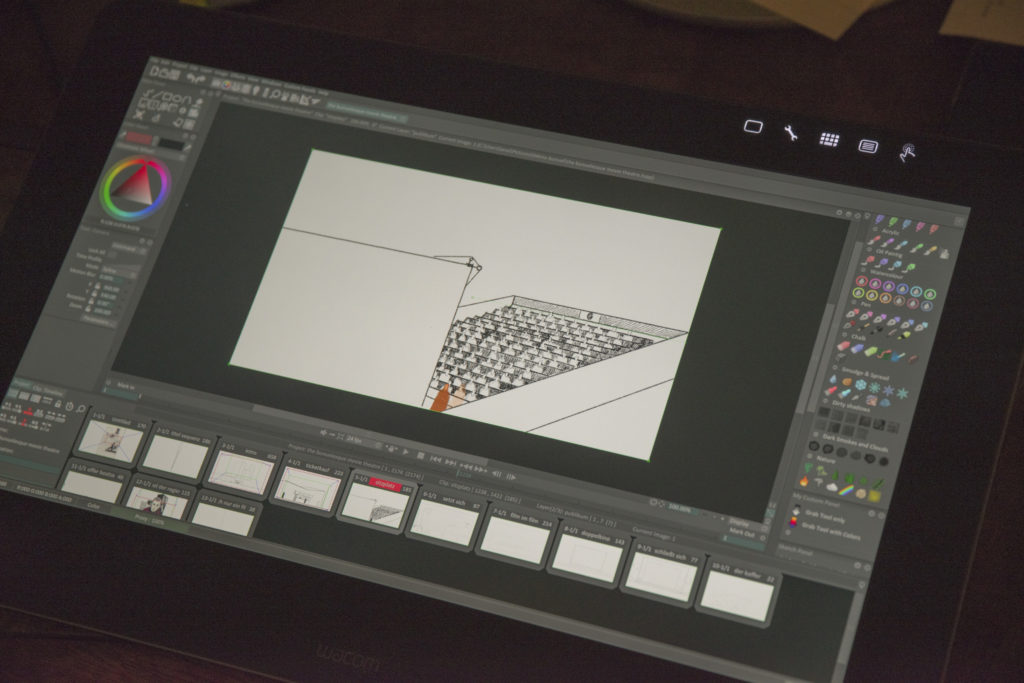Click the lock icon in project panel

tap(58, 405)
